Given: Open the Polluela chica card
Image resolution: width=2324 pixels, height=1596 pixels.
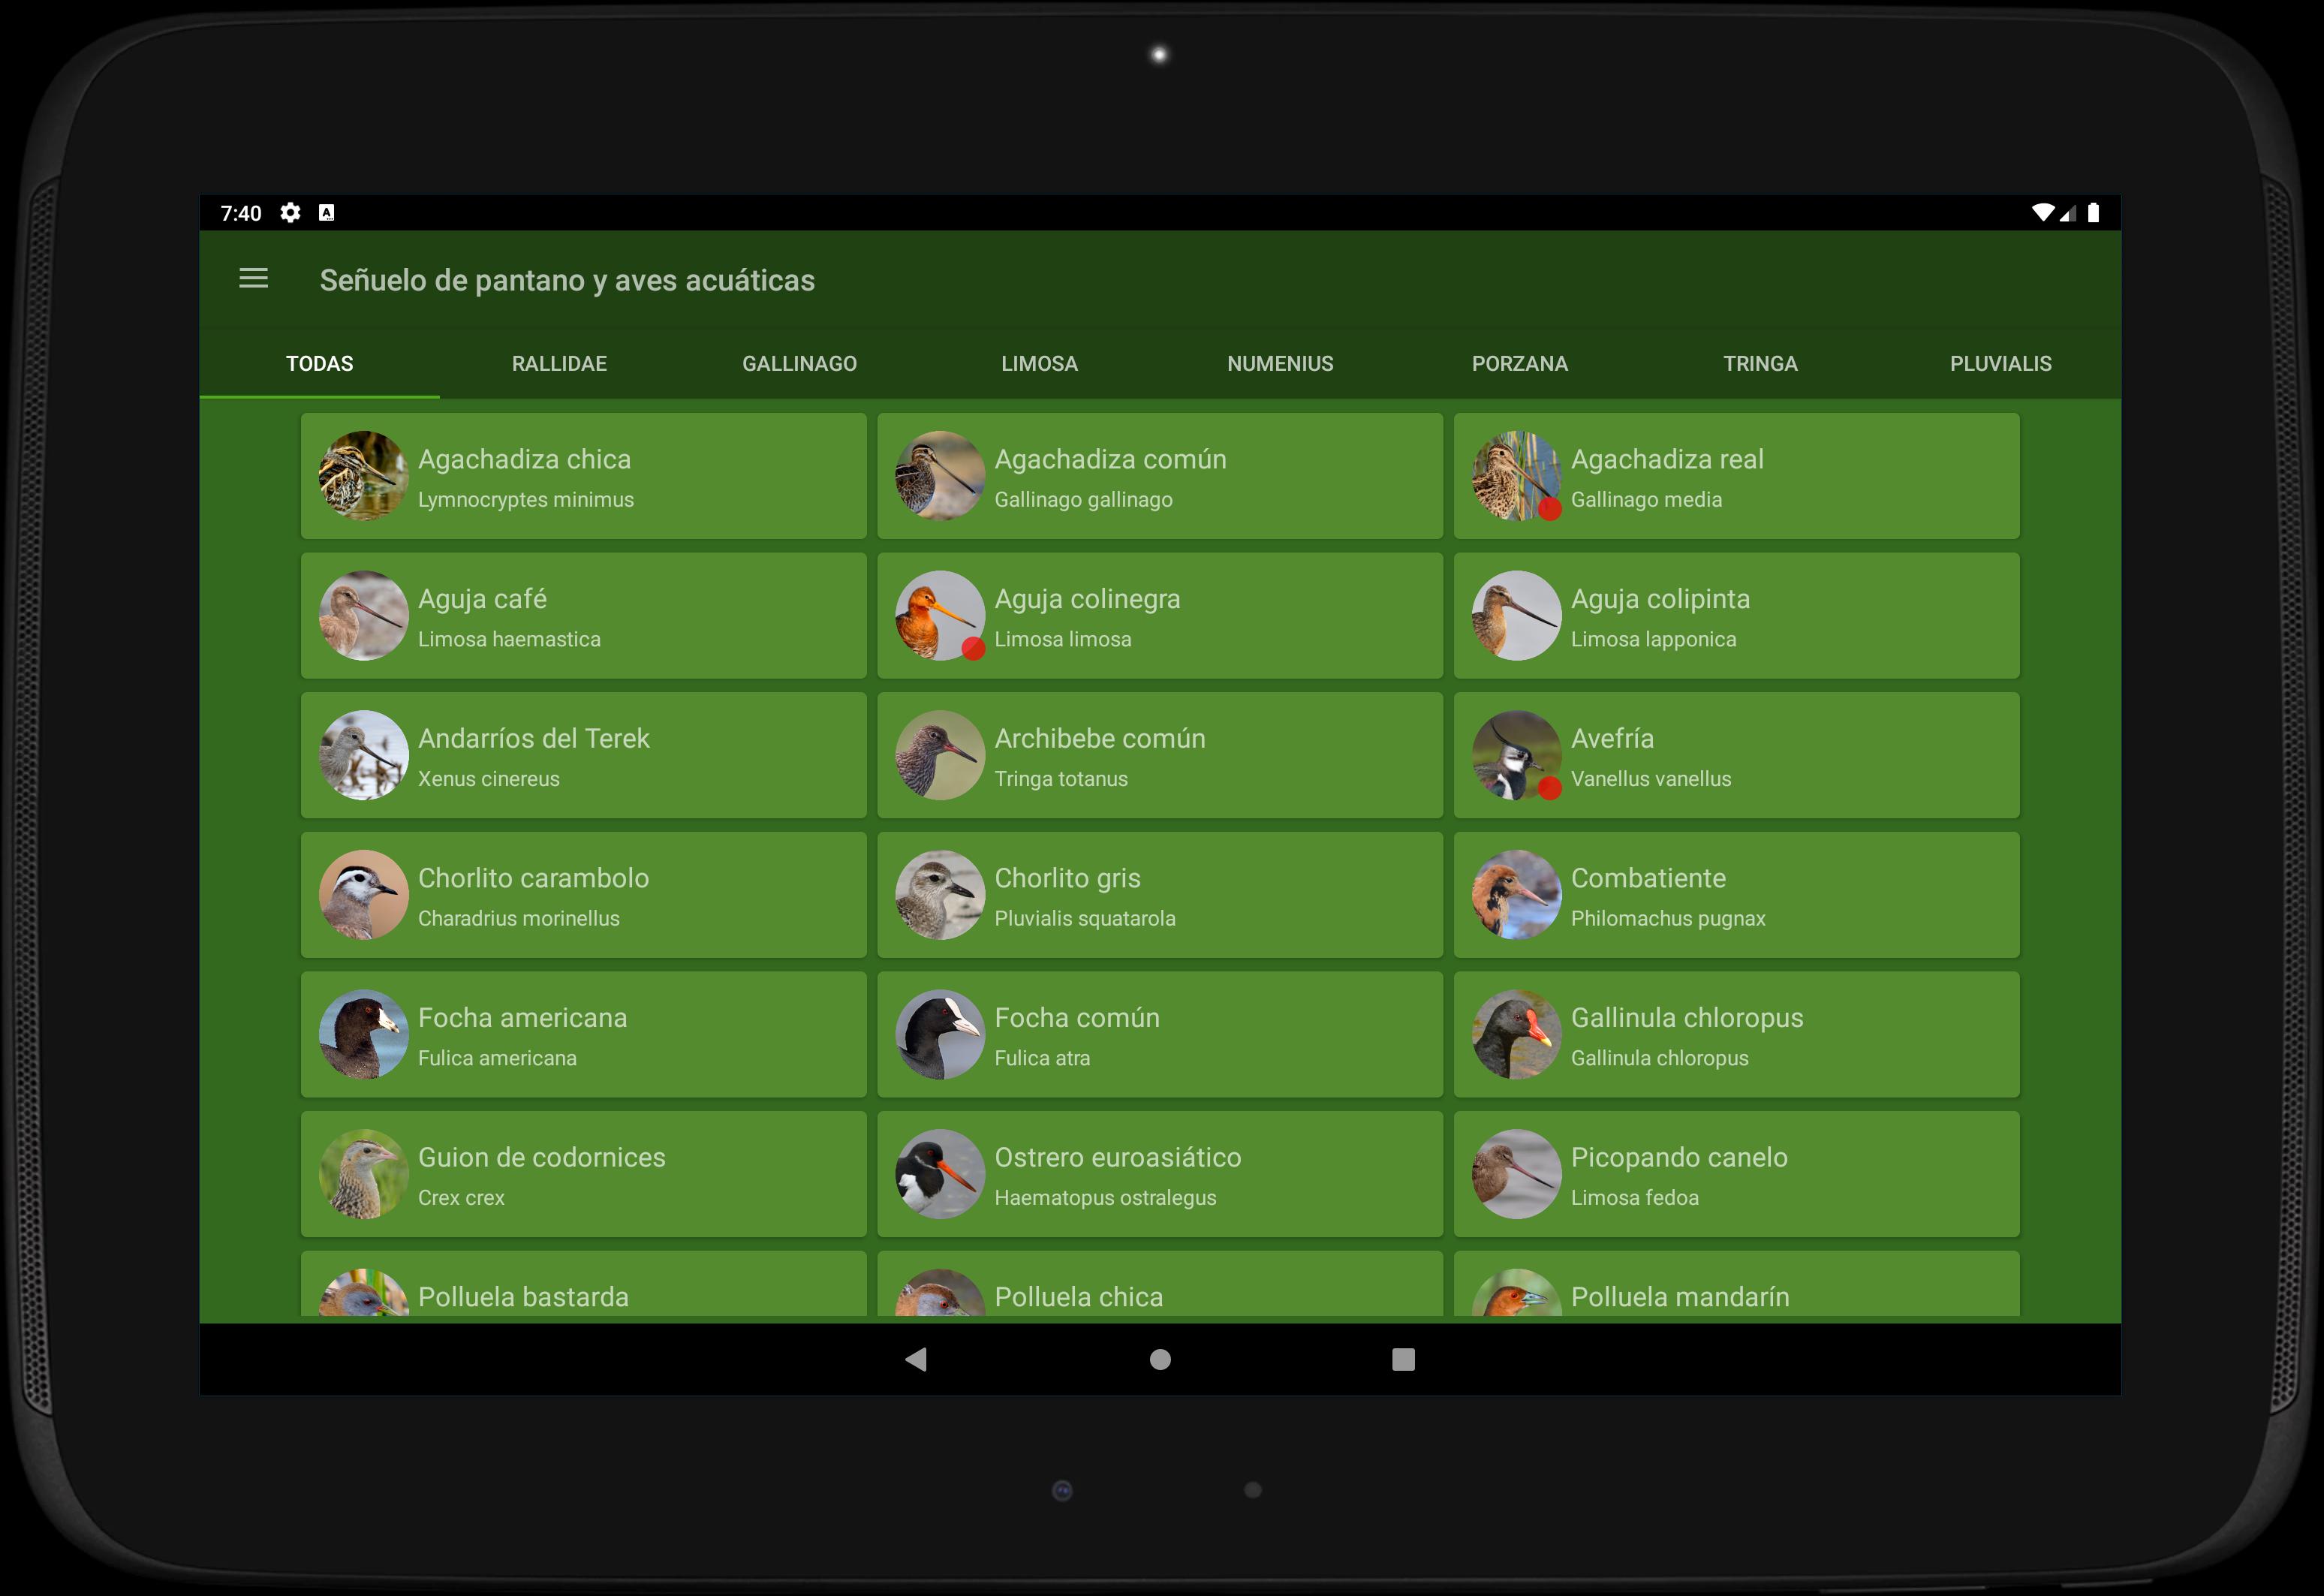Looking at the screenshot, I should coord(1160,1284).
